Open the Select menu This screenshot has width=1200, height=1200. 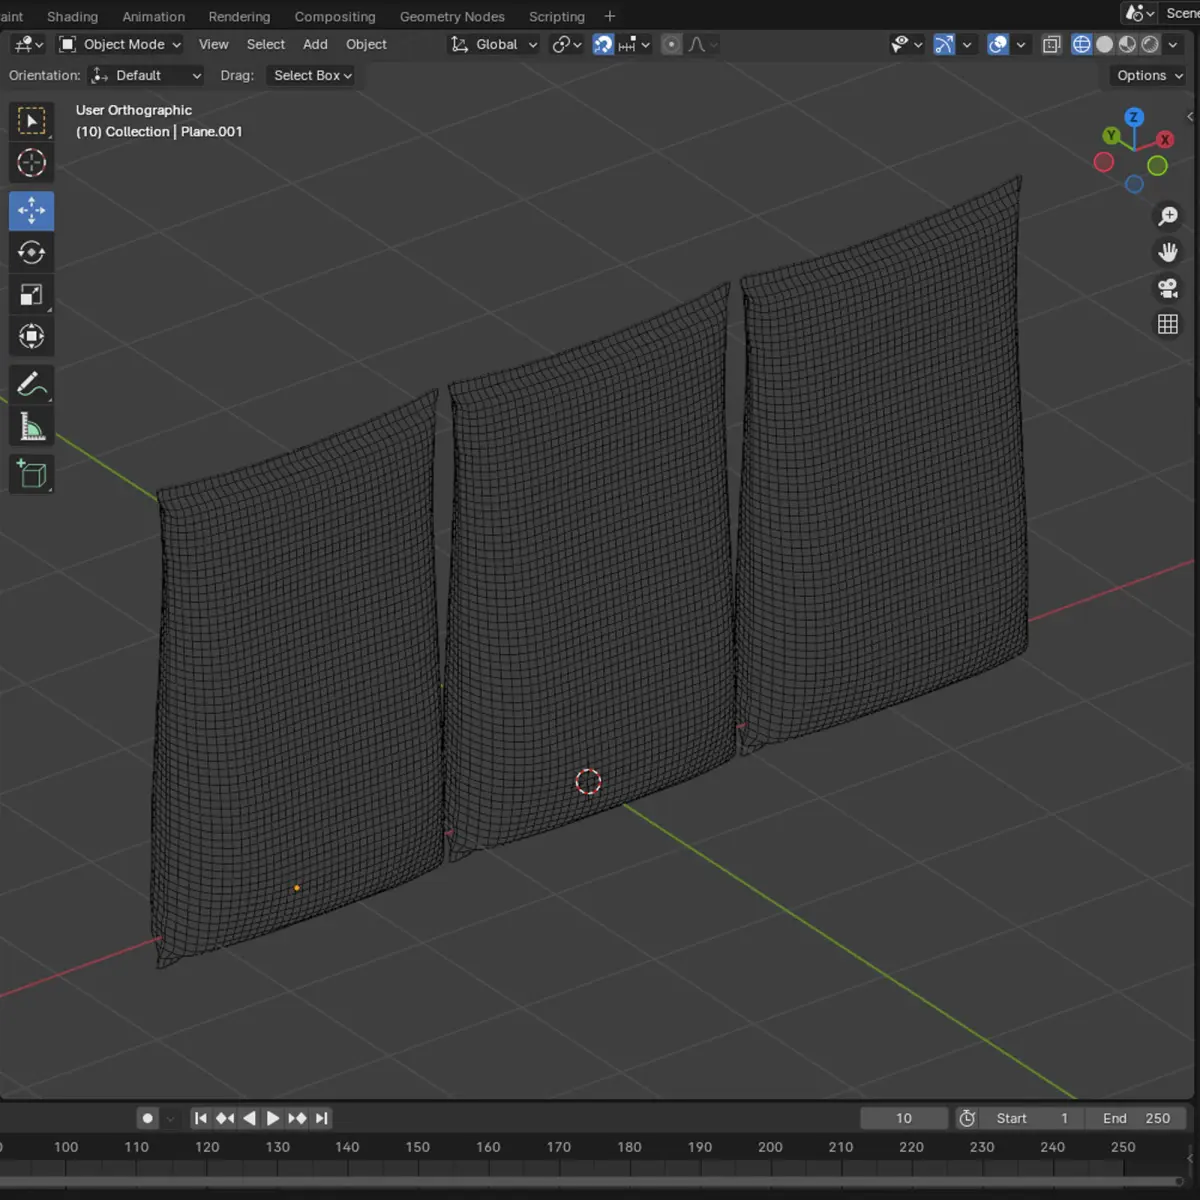click(x=266, y=44)
